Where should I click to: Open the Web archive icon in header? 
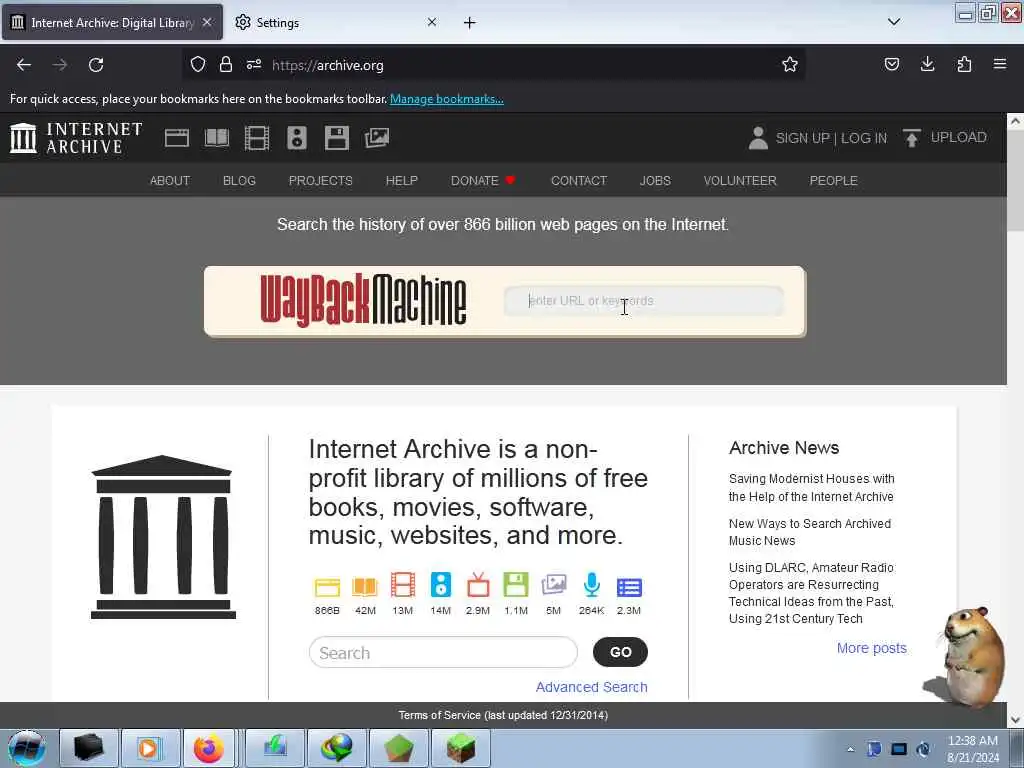tap(176, 138)
